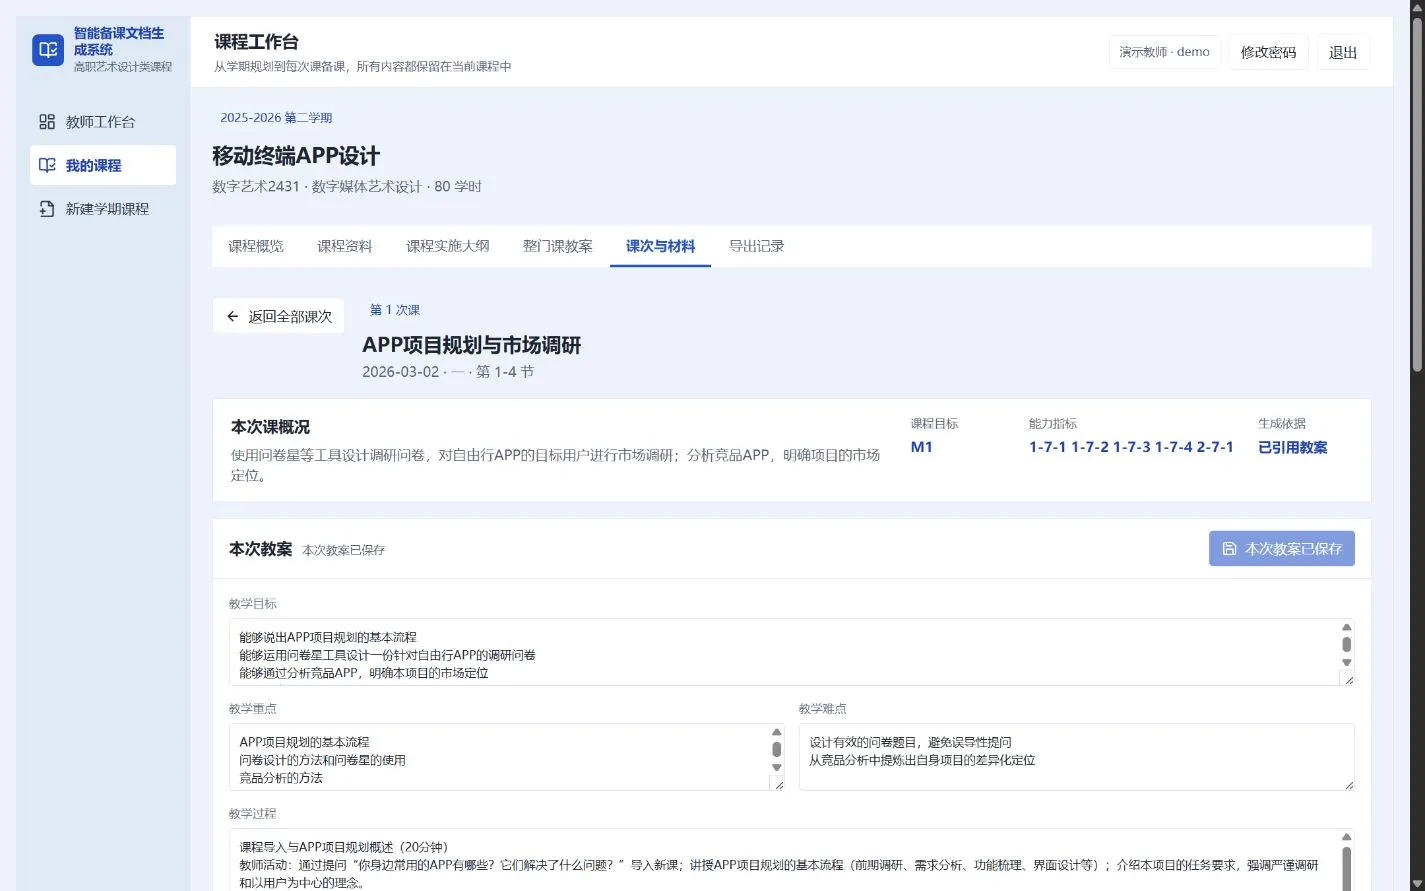Switch to the 课程概览 tab
1425x891 pixels.
(x=256, y=246)
